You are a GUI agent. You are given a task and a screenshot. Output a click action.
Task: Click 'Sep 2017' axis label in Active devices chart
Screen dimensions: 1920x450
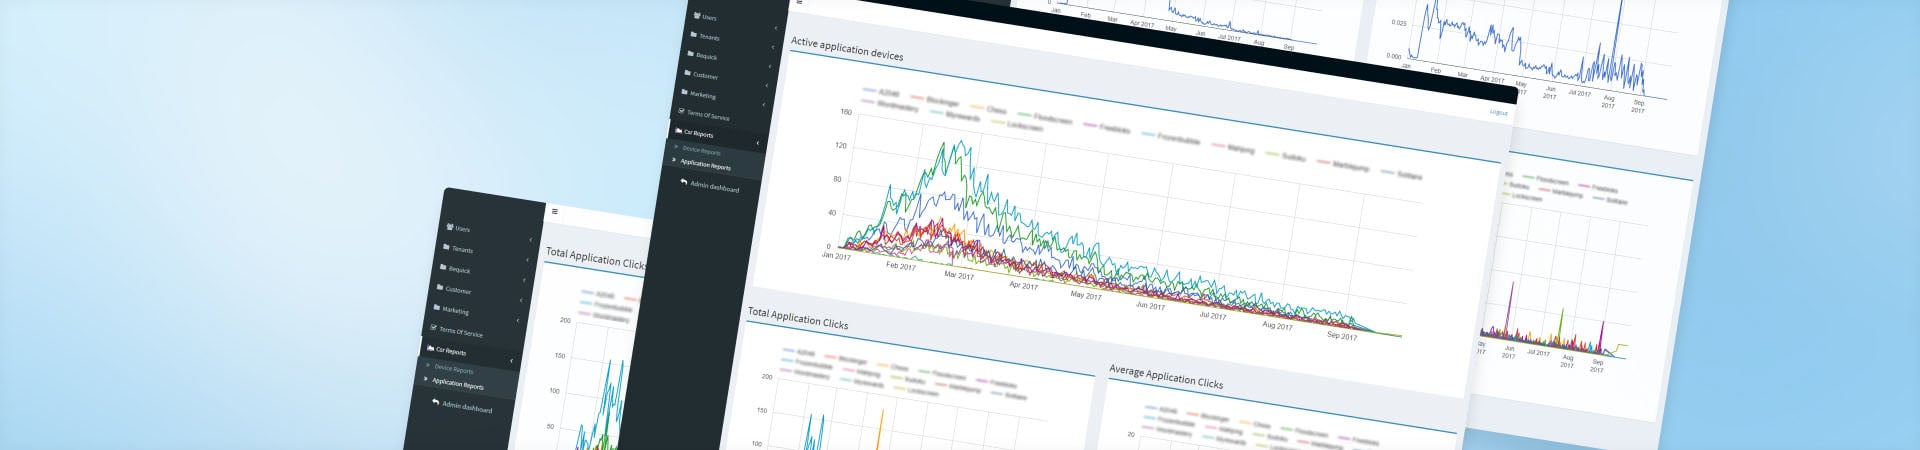pos(1342,336)
